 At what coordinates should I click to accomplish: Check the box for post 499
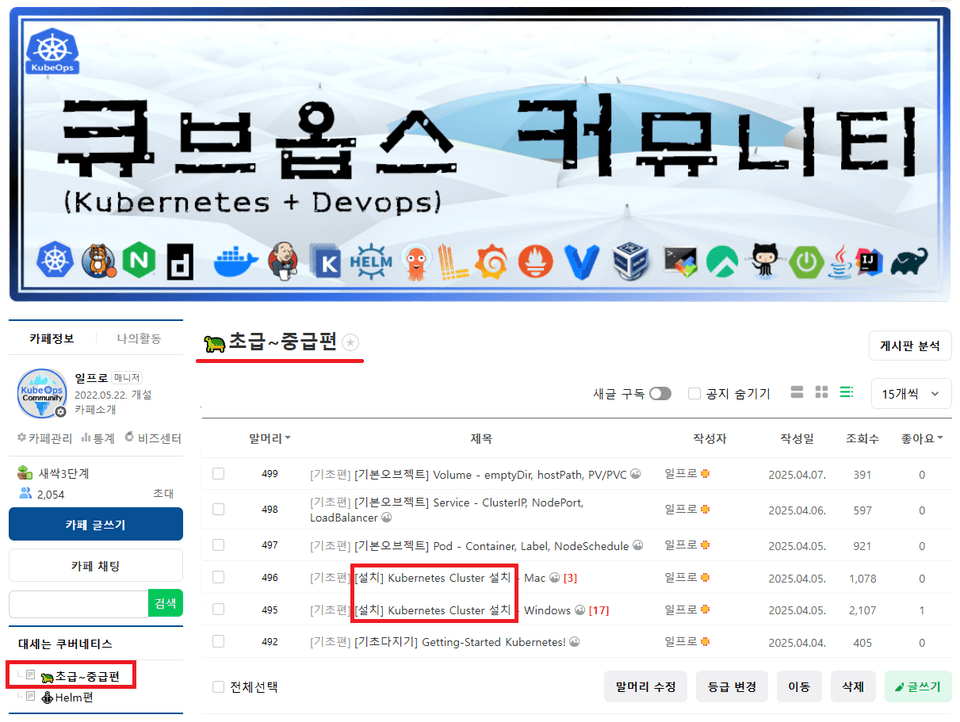(x=218, y=474)
